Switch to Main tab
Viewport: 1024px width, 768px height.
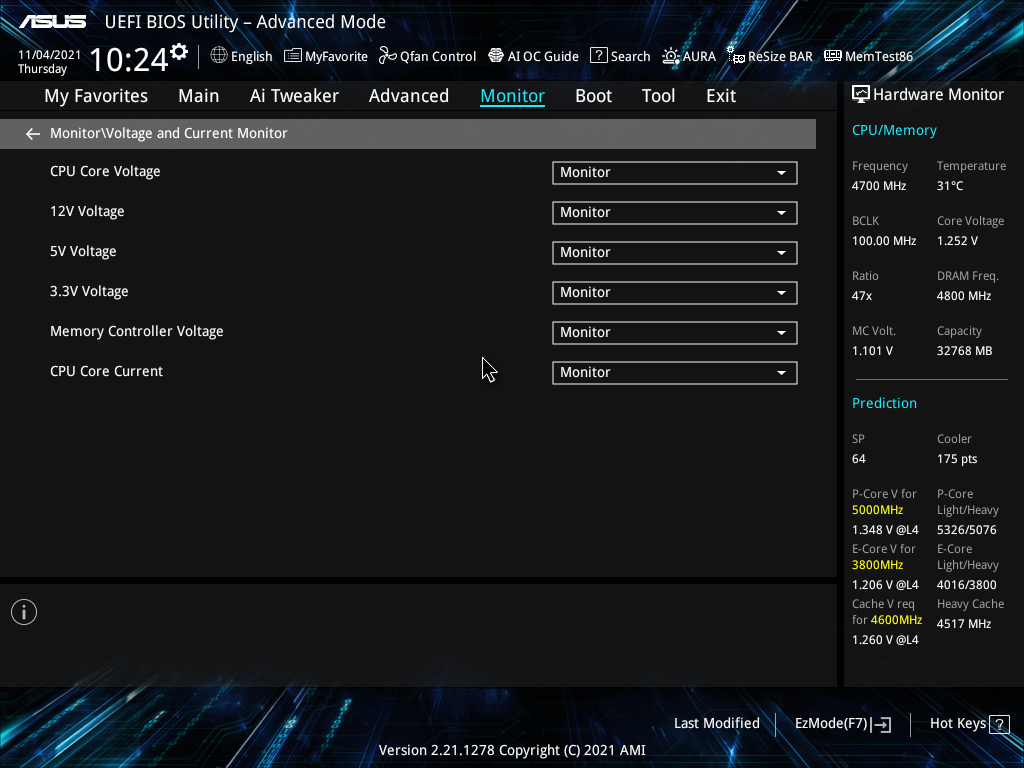pyautogui.click(x=199, y=96)
